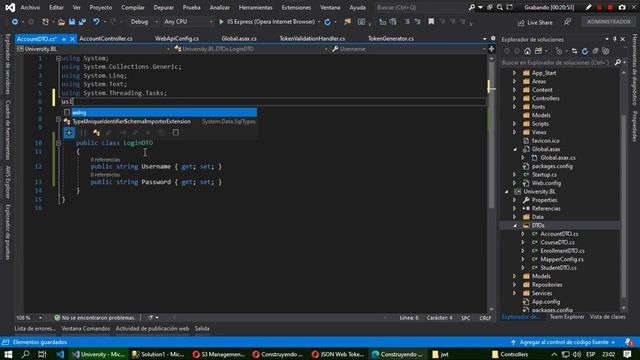This screenshot has height=360, width=640.
Task: Click the Navigate Backward arrow icon
Action: 15,22
